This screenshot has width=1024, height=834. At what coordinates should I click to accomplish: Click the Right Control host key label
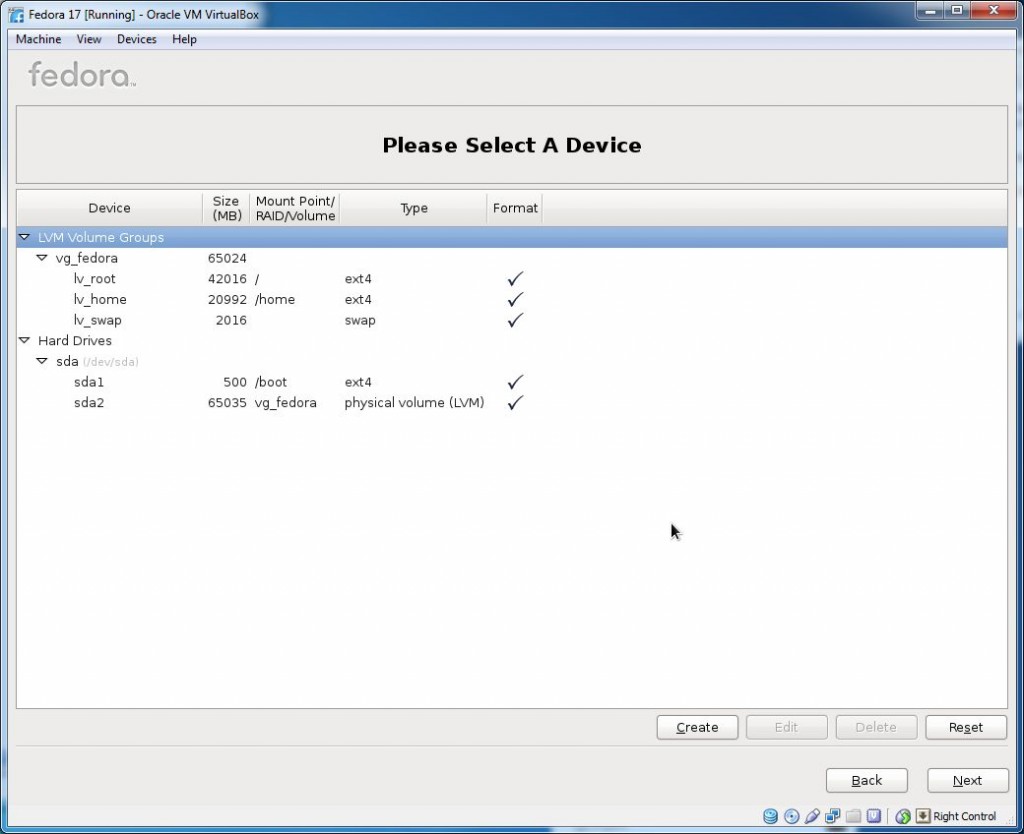click(965, 816)
